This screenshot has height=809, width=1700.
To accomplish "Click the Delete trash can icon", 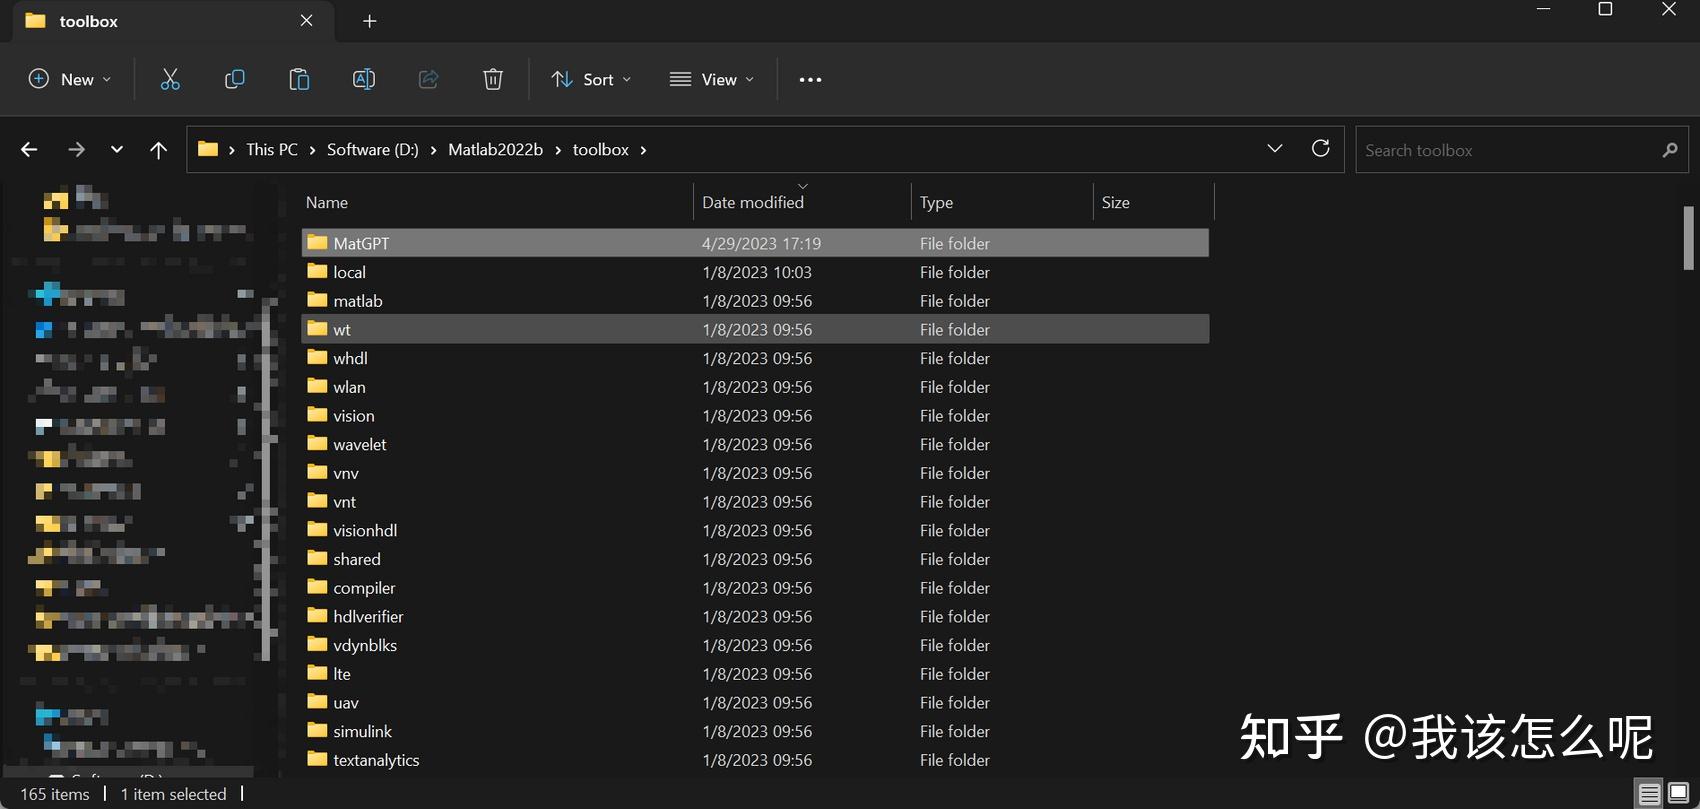I will [493, 80].
